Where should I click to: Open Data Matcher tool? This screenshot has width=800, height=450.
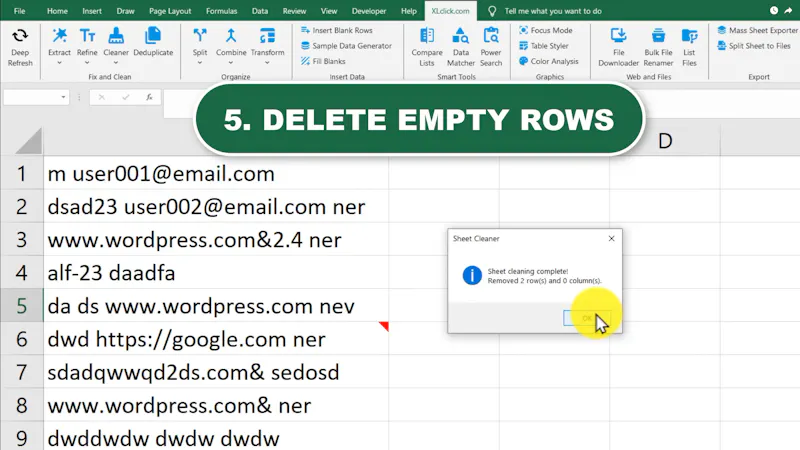461,47
